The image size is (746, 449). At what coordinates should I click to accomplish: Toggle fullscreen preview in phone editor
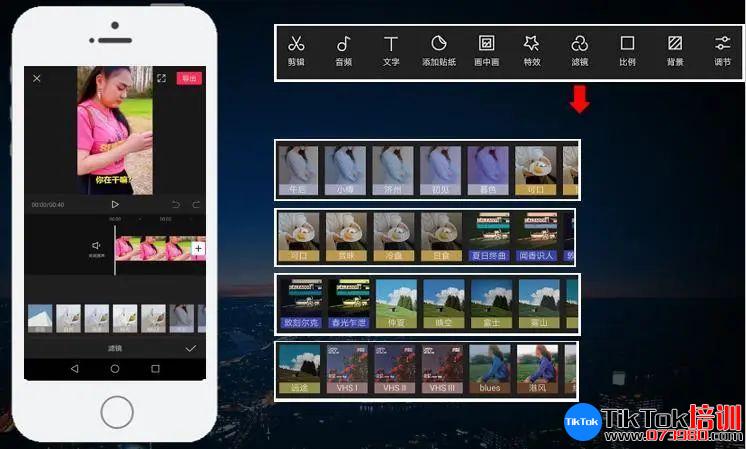[x=161, y=78]
